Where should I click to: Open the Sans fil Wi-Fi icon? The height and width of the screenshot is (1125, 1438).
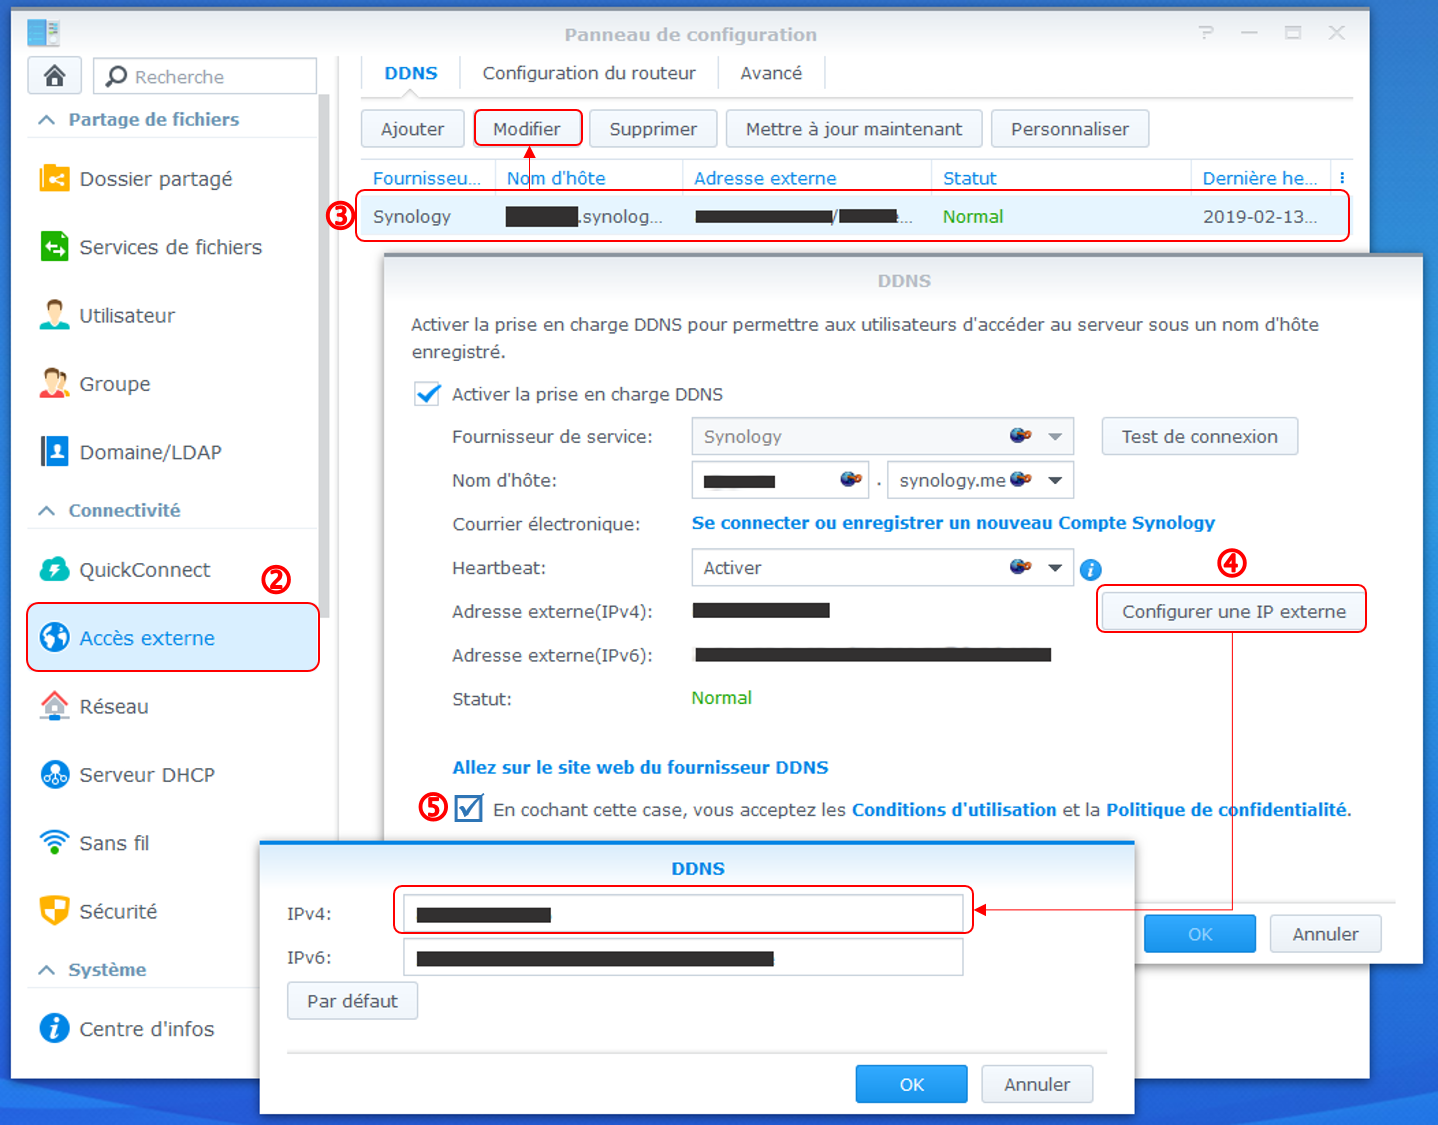coord(54,843)
